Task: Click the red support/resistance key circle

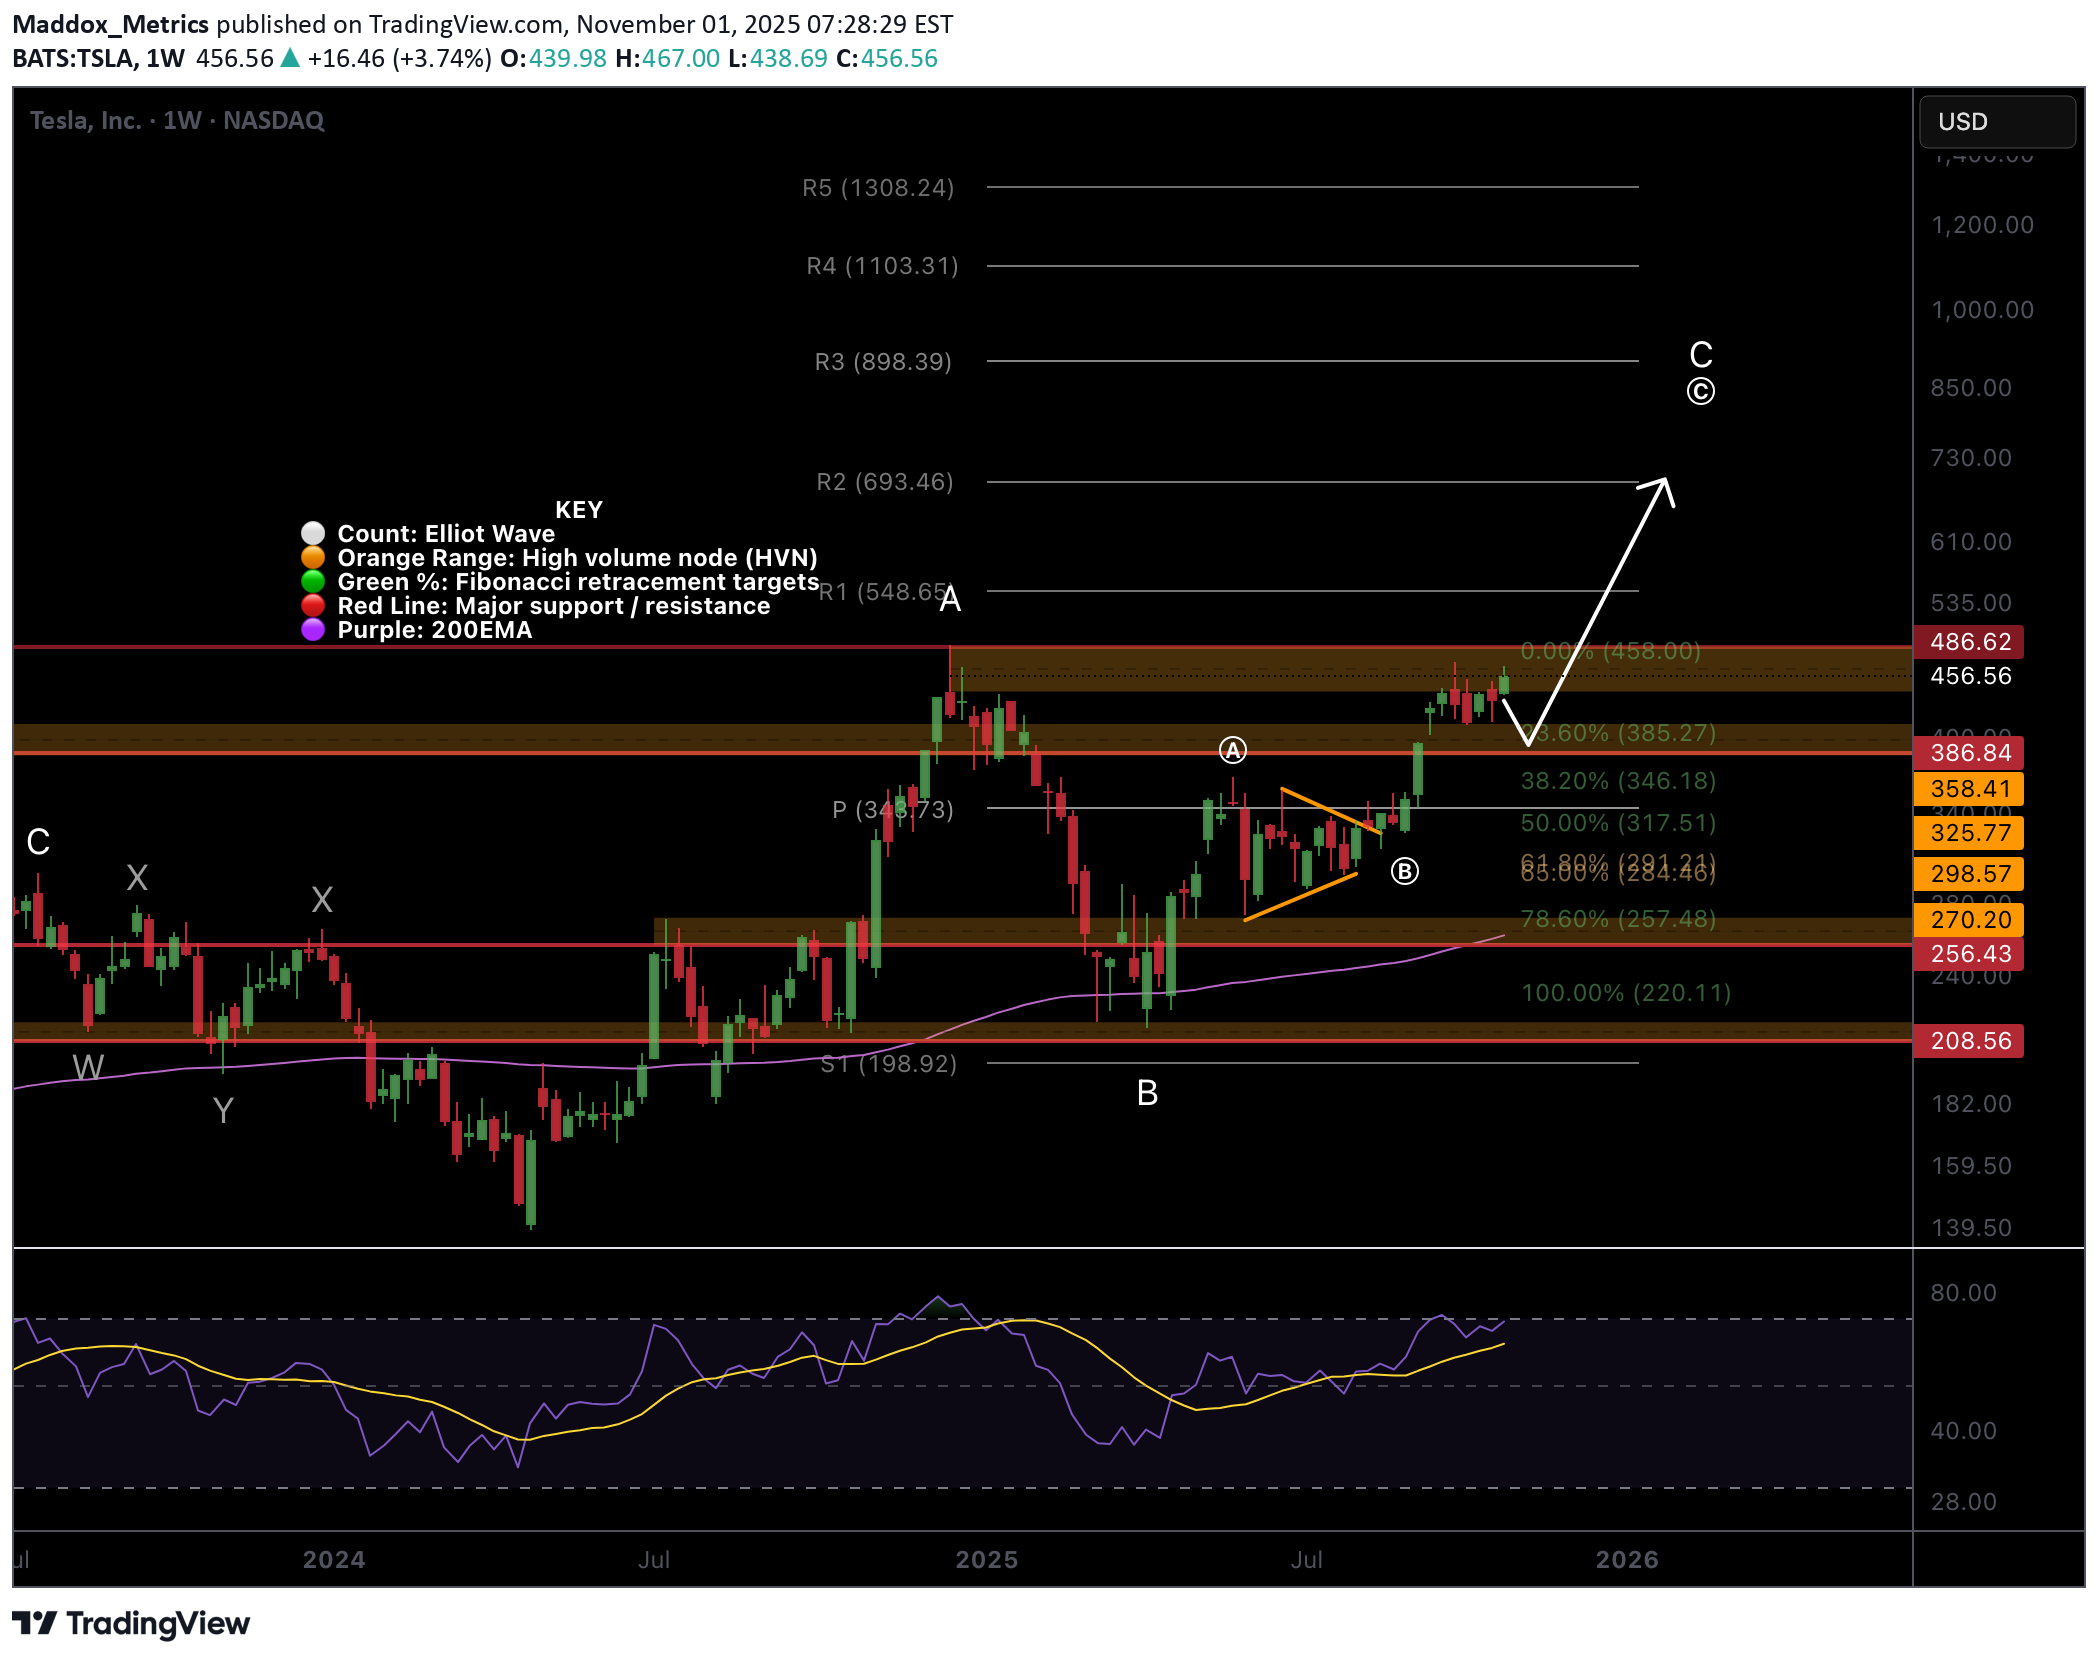Action: click(x=313, y=605)
